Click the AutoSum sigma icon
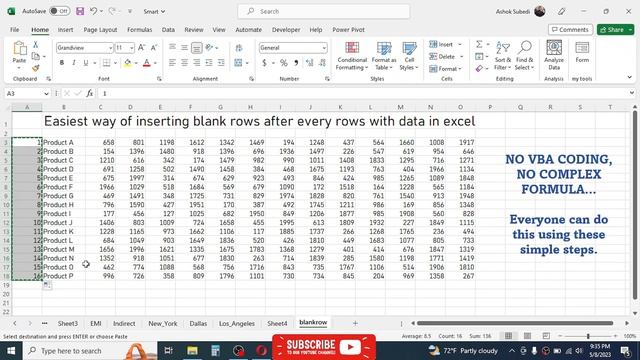This screenshot has width=640, height=360. (479, 44)
